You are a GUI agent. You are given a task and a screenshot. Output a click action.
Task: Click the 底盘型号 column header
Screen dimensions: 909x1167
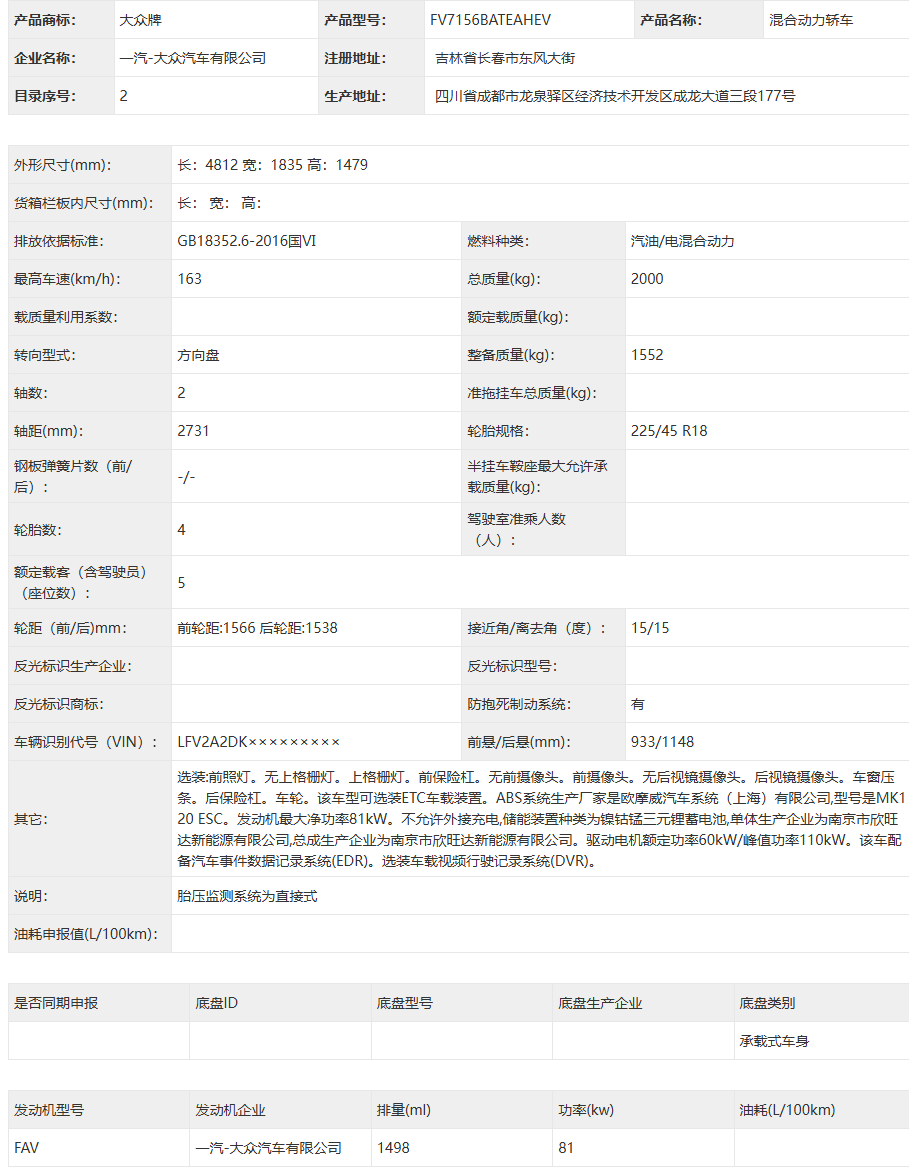[405, 1003]
